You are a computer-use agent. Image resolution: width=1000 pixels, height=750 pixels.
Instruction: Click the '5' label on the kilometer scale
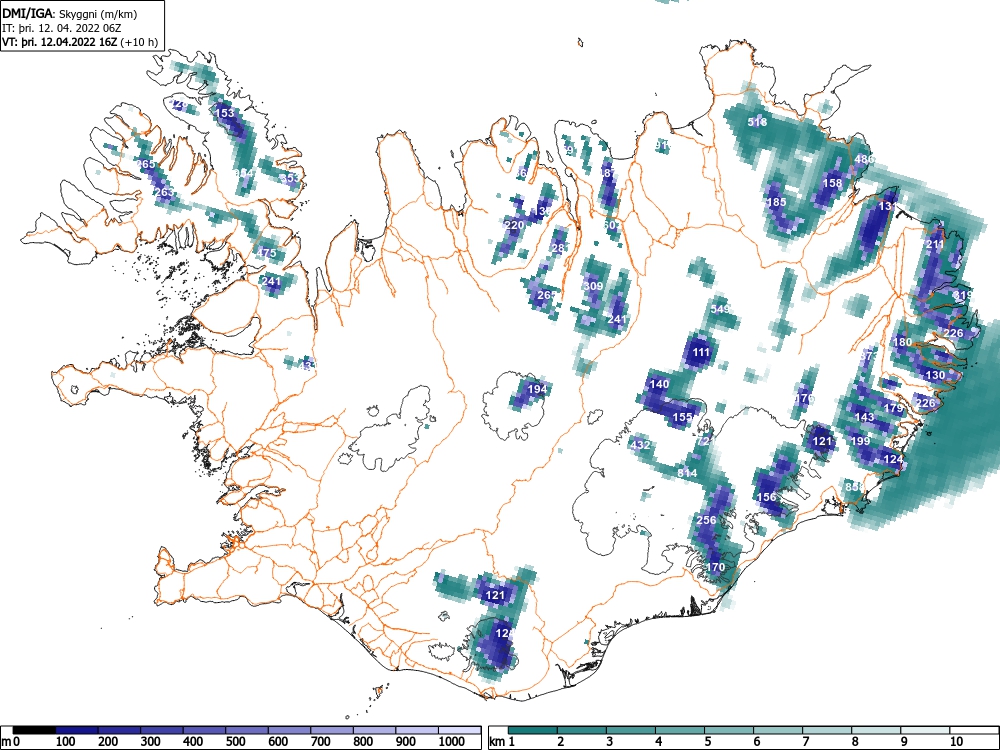(707, 742)
